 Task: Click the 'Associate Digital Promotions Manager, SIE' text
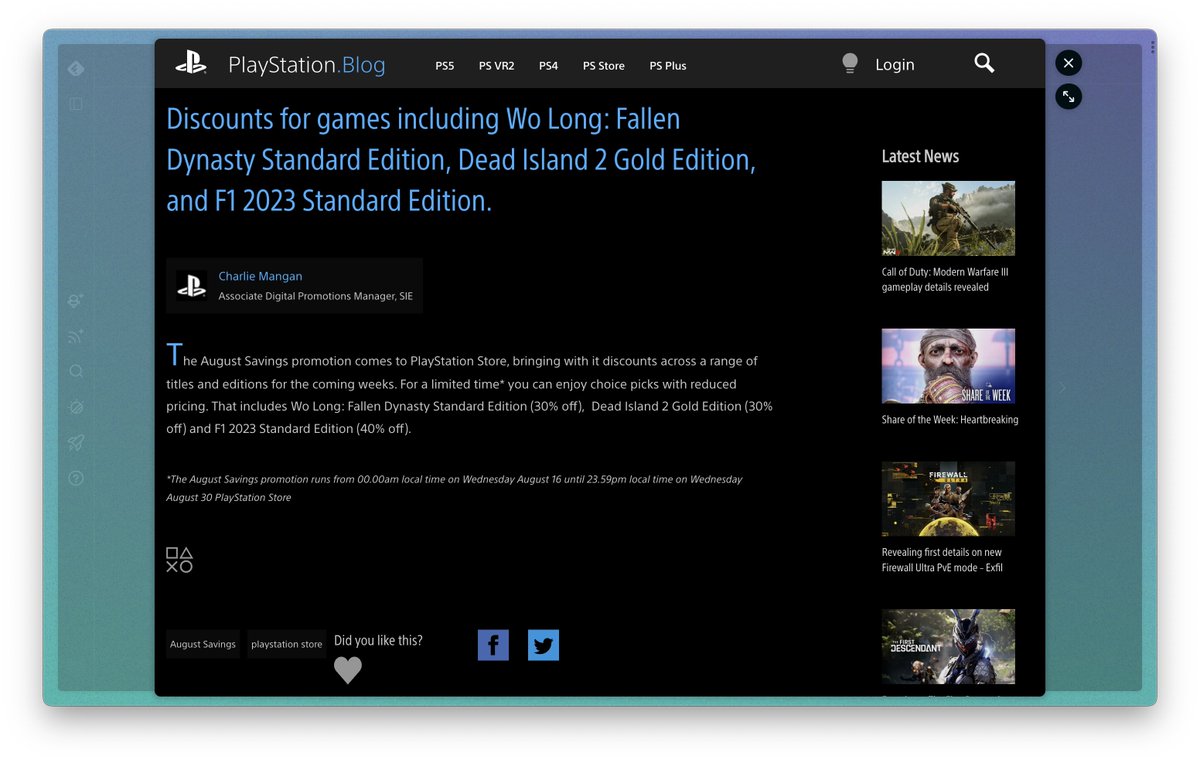point(316,296)
